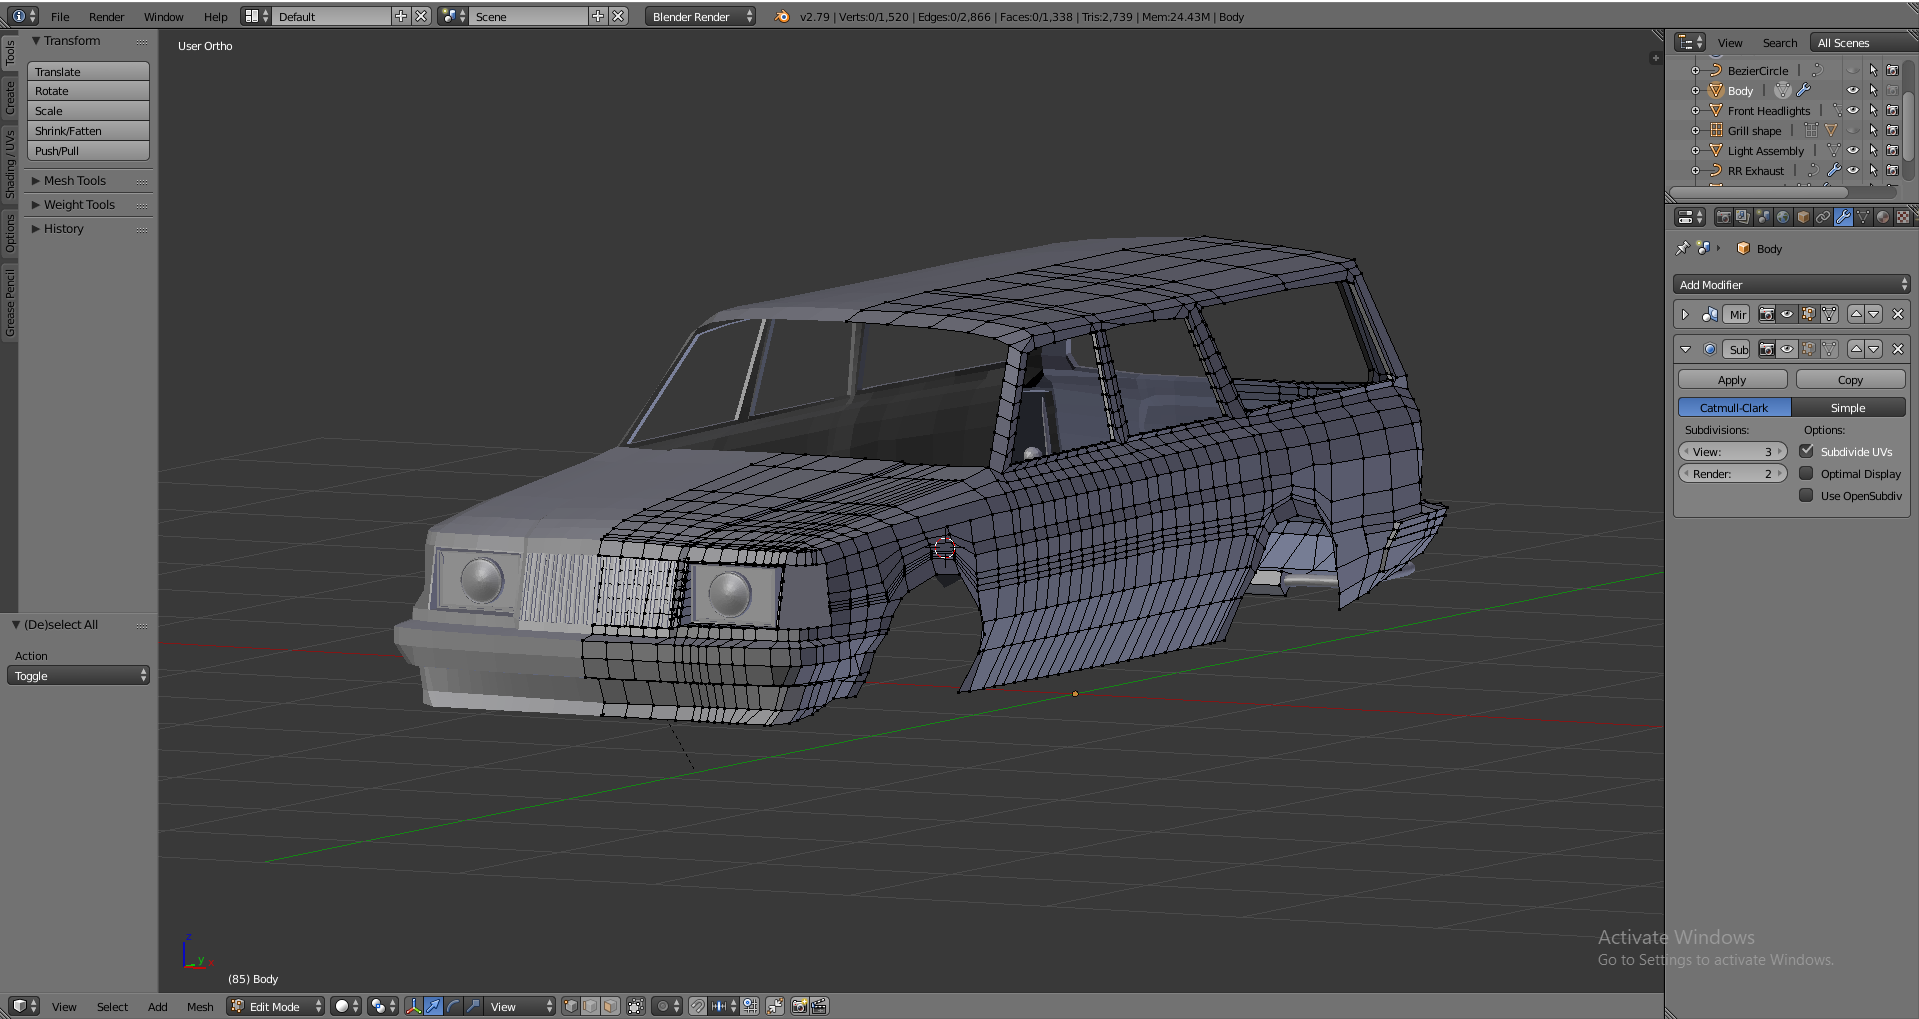Enable the Optimal Display option

[x=1806, y=474]
